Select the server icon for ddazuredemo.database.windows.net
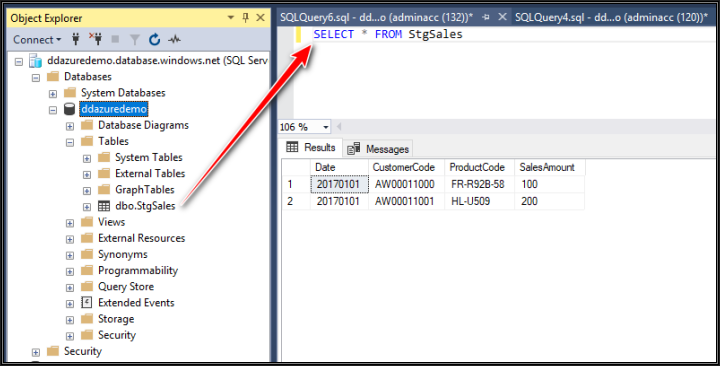Screen dimensions: 720x366 click(35, 61)
